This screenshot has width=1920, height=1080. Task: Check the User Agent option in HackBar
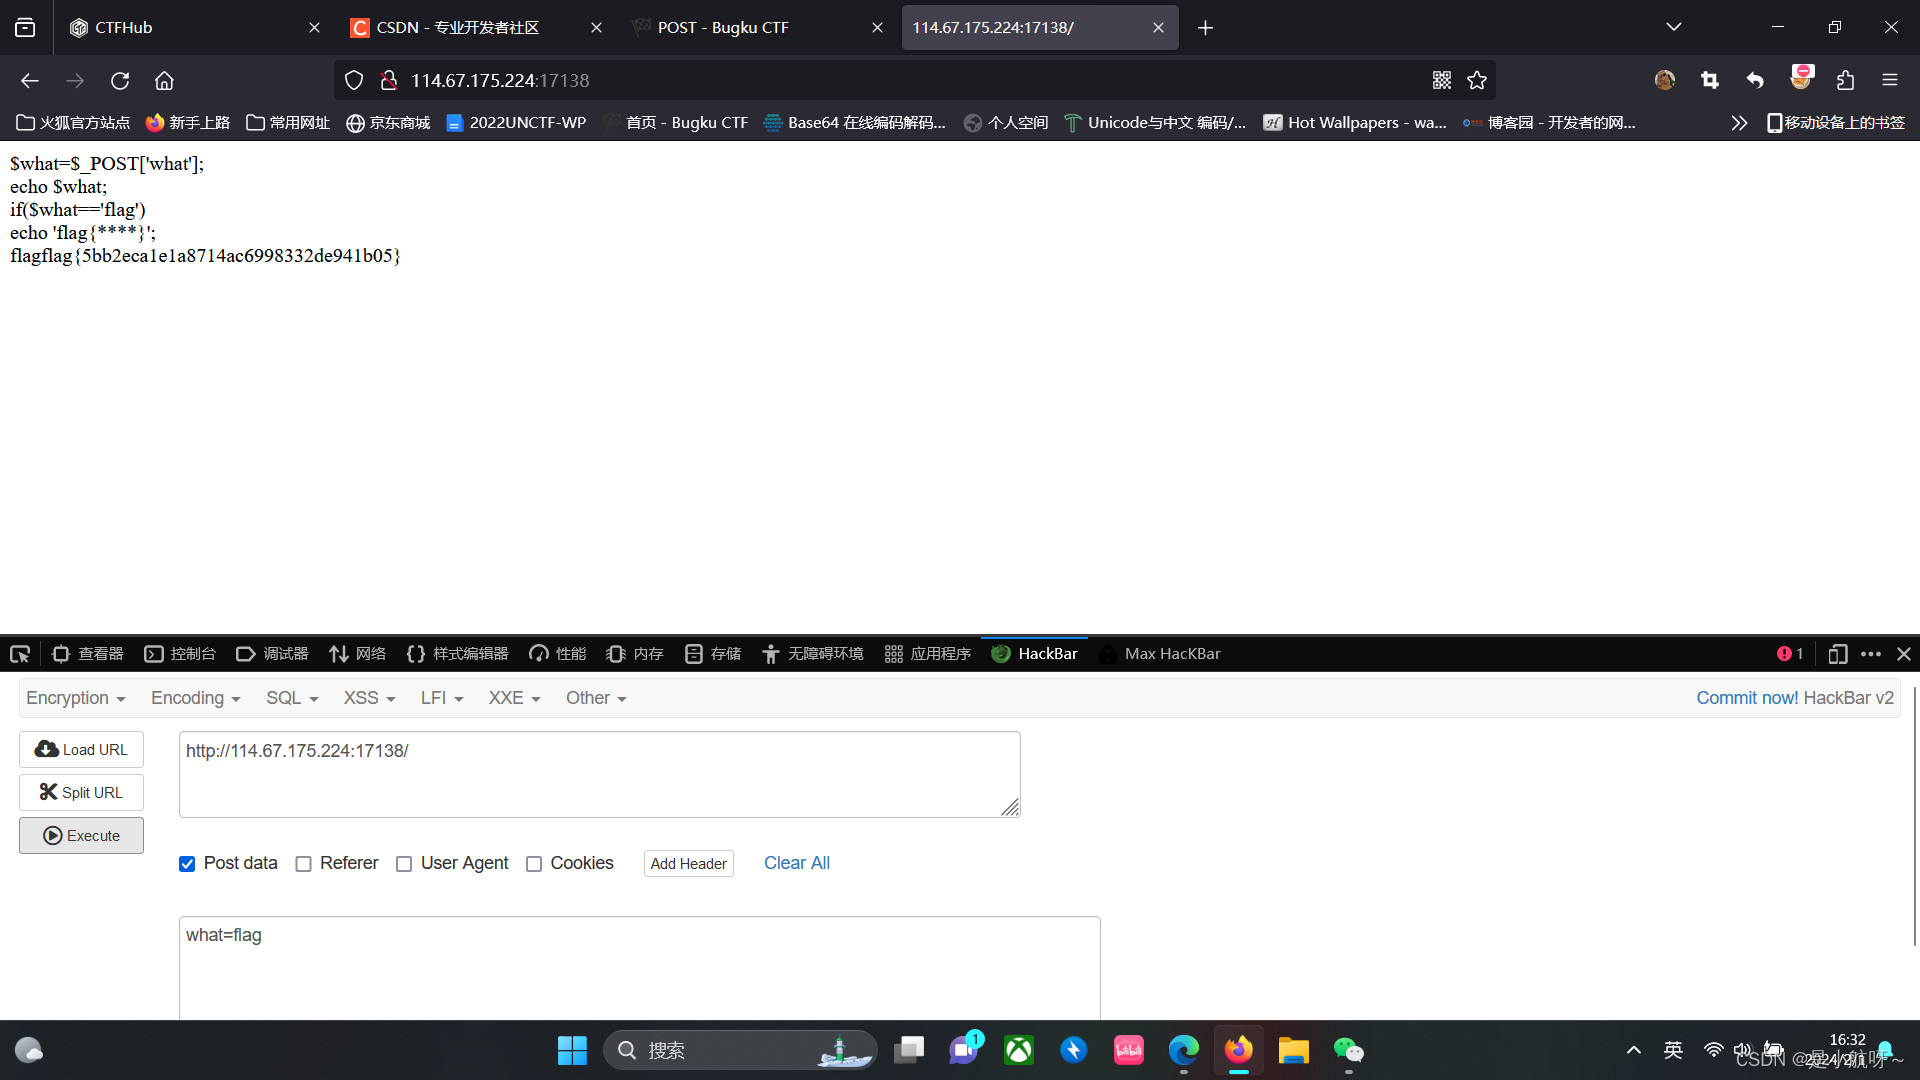click(x=404, y=863)
